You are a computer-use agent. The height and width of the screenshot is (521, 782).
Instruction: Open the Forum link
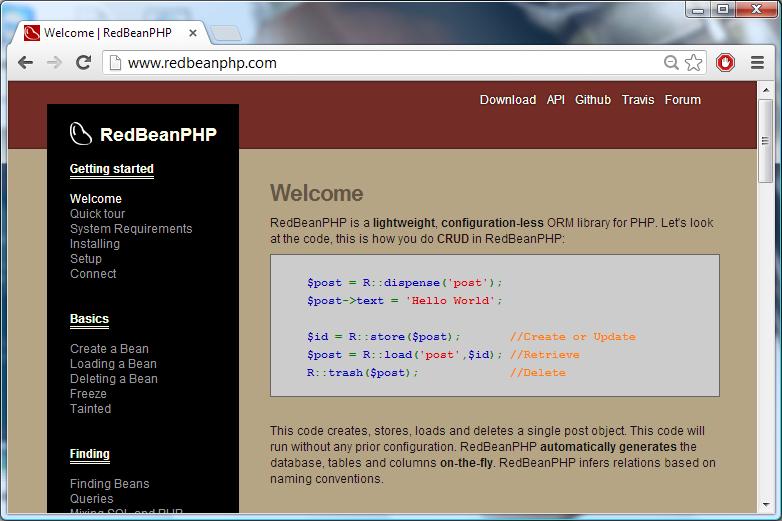coord(682,100)
